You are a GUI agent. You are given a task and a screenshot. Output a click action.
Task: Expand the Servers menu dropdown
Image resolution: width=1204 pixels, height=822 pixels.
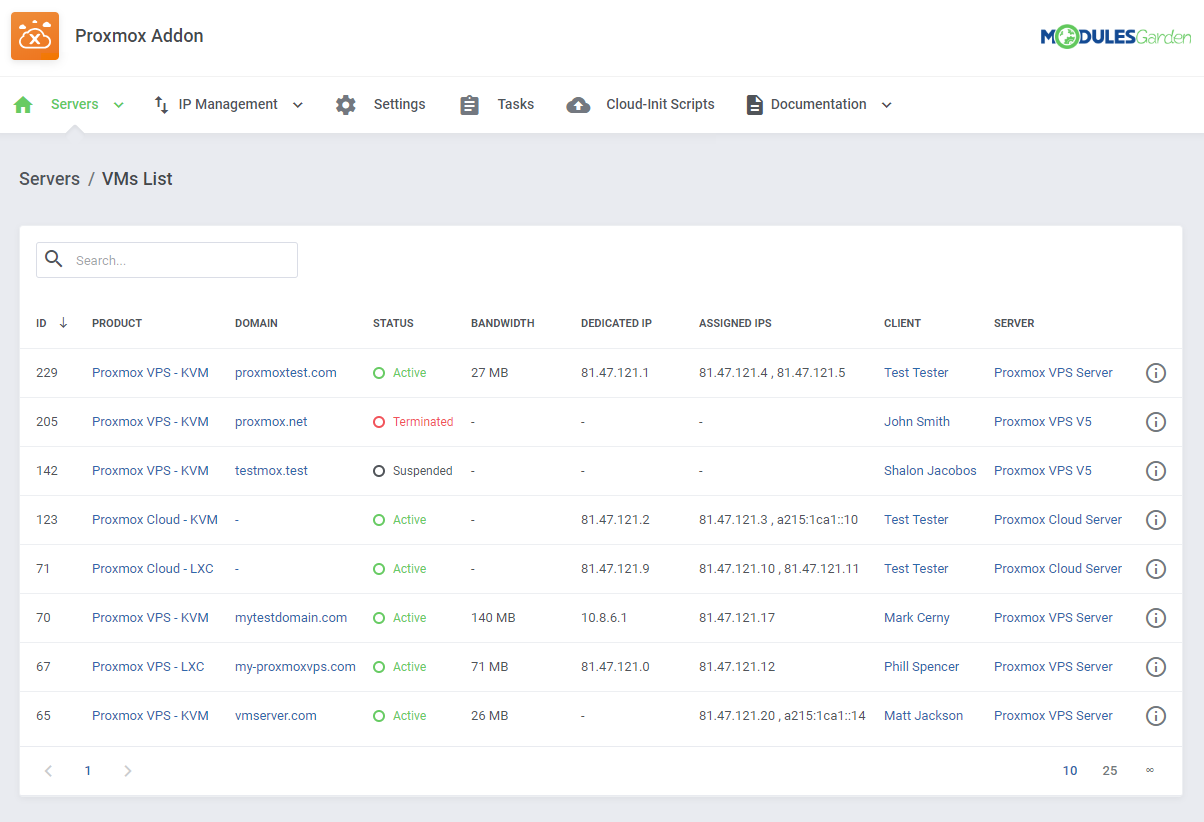[x=119, y=105]
